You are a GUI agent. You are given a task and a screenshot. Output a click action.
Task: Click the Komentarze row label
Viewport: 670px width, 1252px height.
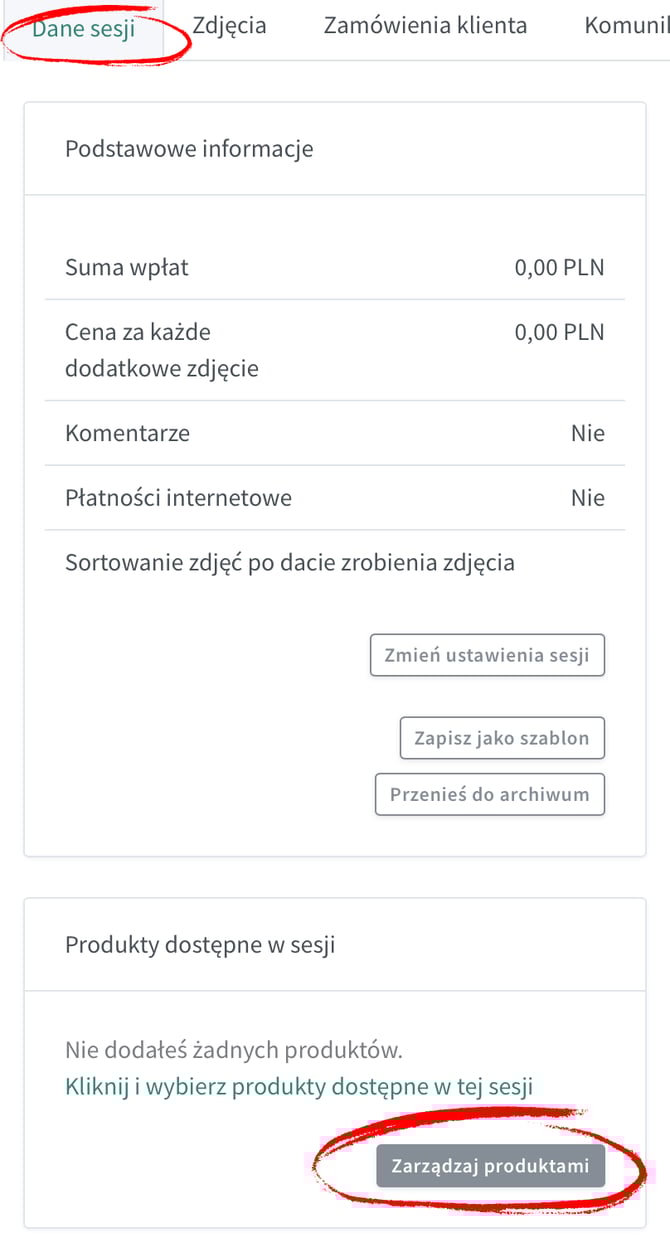click(x=127, y=433)
